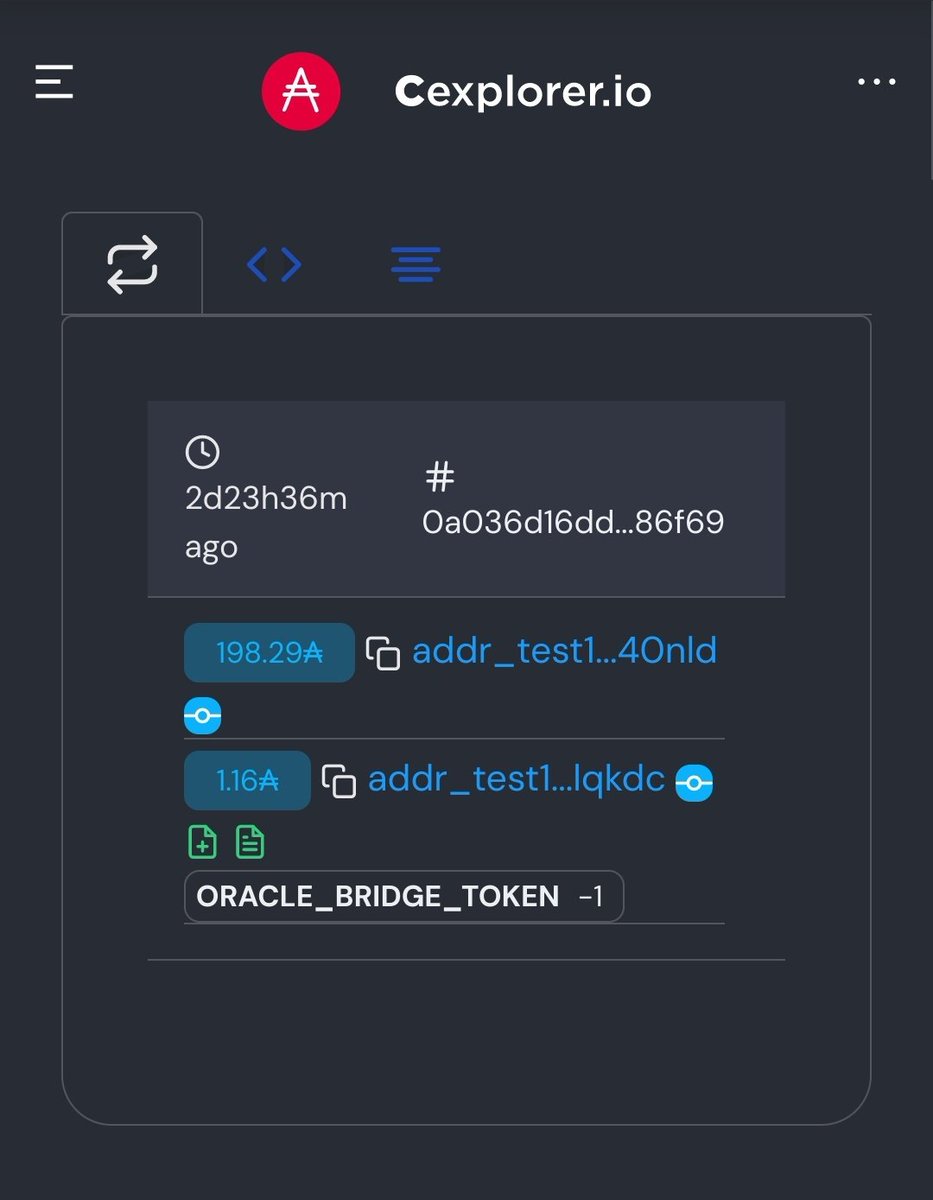Select the transfer arrows tab
Image resolution: width=933 pixels, height=1200 pixels.
(x=132, y=264)
